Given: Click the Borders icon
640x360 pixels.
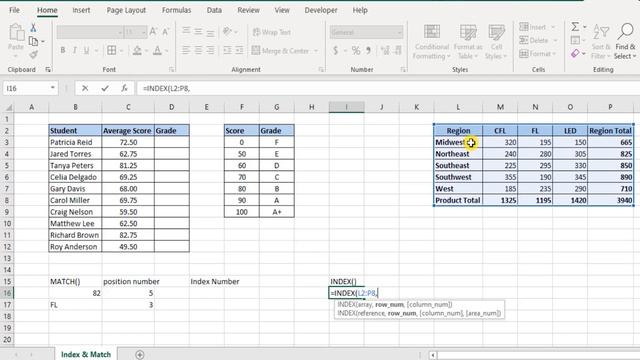Looking at the screenshot, I should point(111,50).
